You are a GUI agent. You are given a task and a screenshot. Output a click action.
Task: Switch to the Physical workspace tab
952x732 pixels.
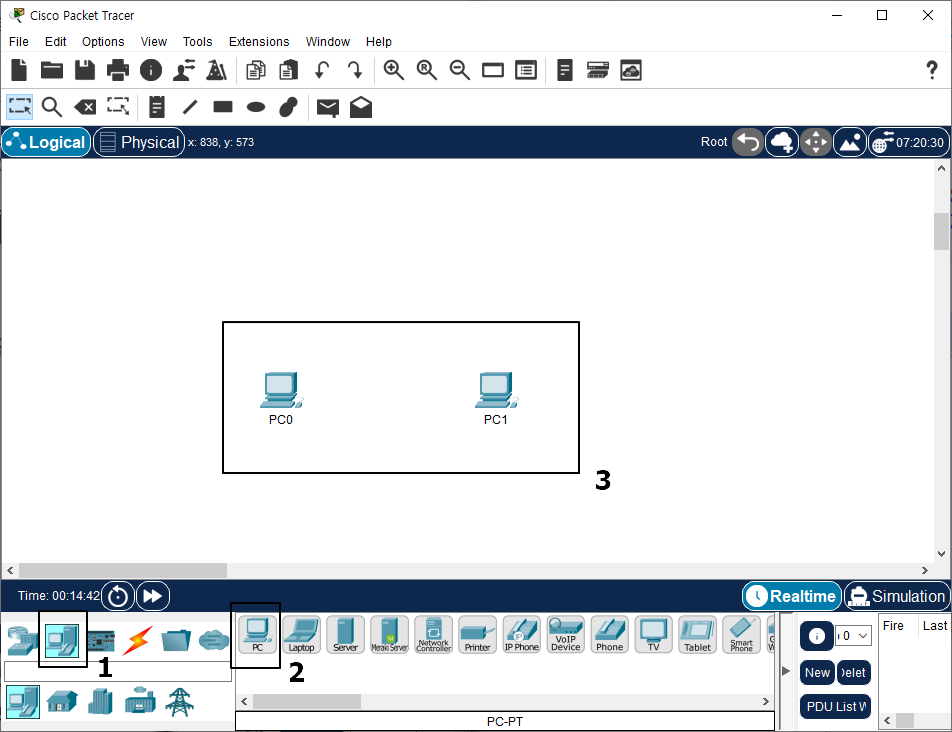pyautogui.click(x=139, y=142)
